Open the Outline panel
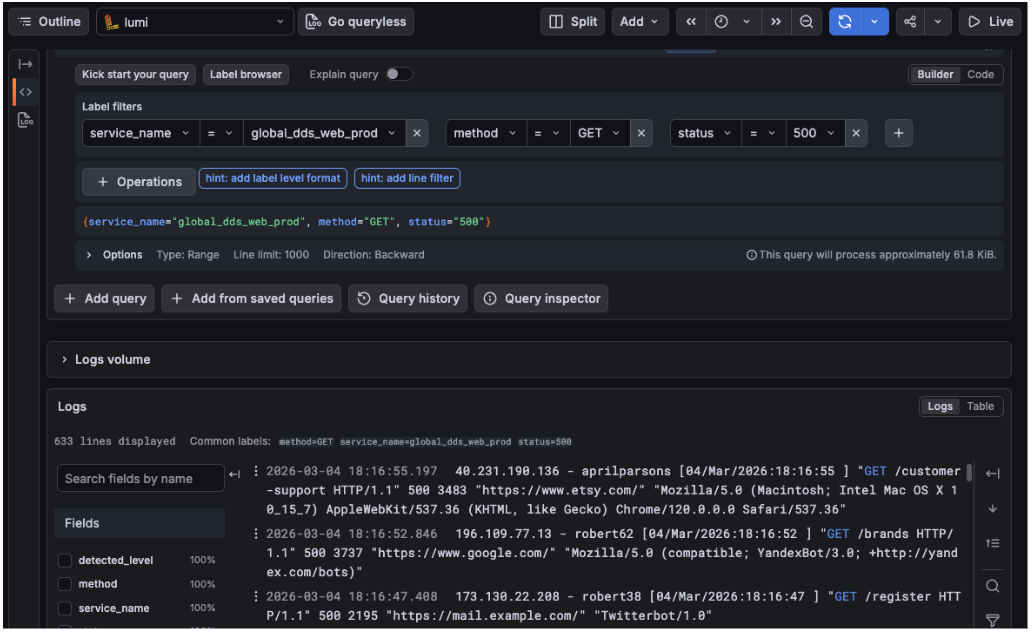 pyautogui.click(x=49, y=22)
